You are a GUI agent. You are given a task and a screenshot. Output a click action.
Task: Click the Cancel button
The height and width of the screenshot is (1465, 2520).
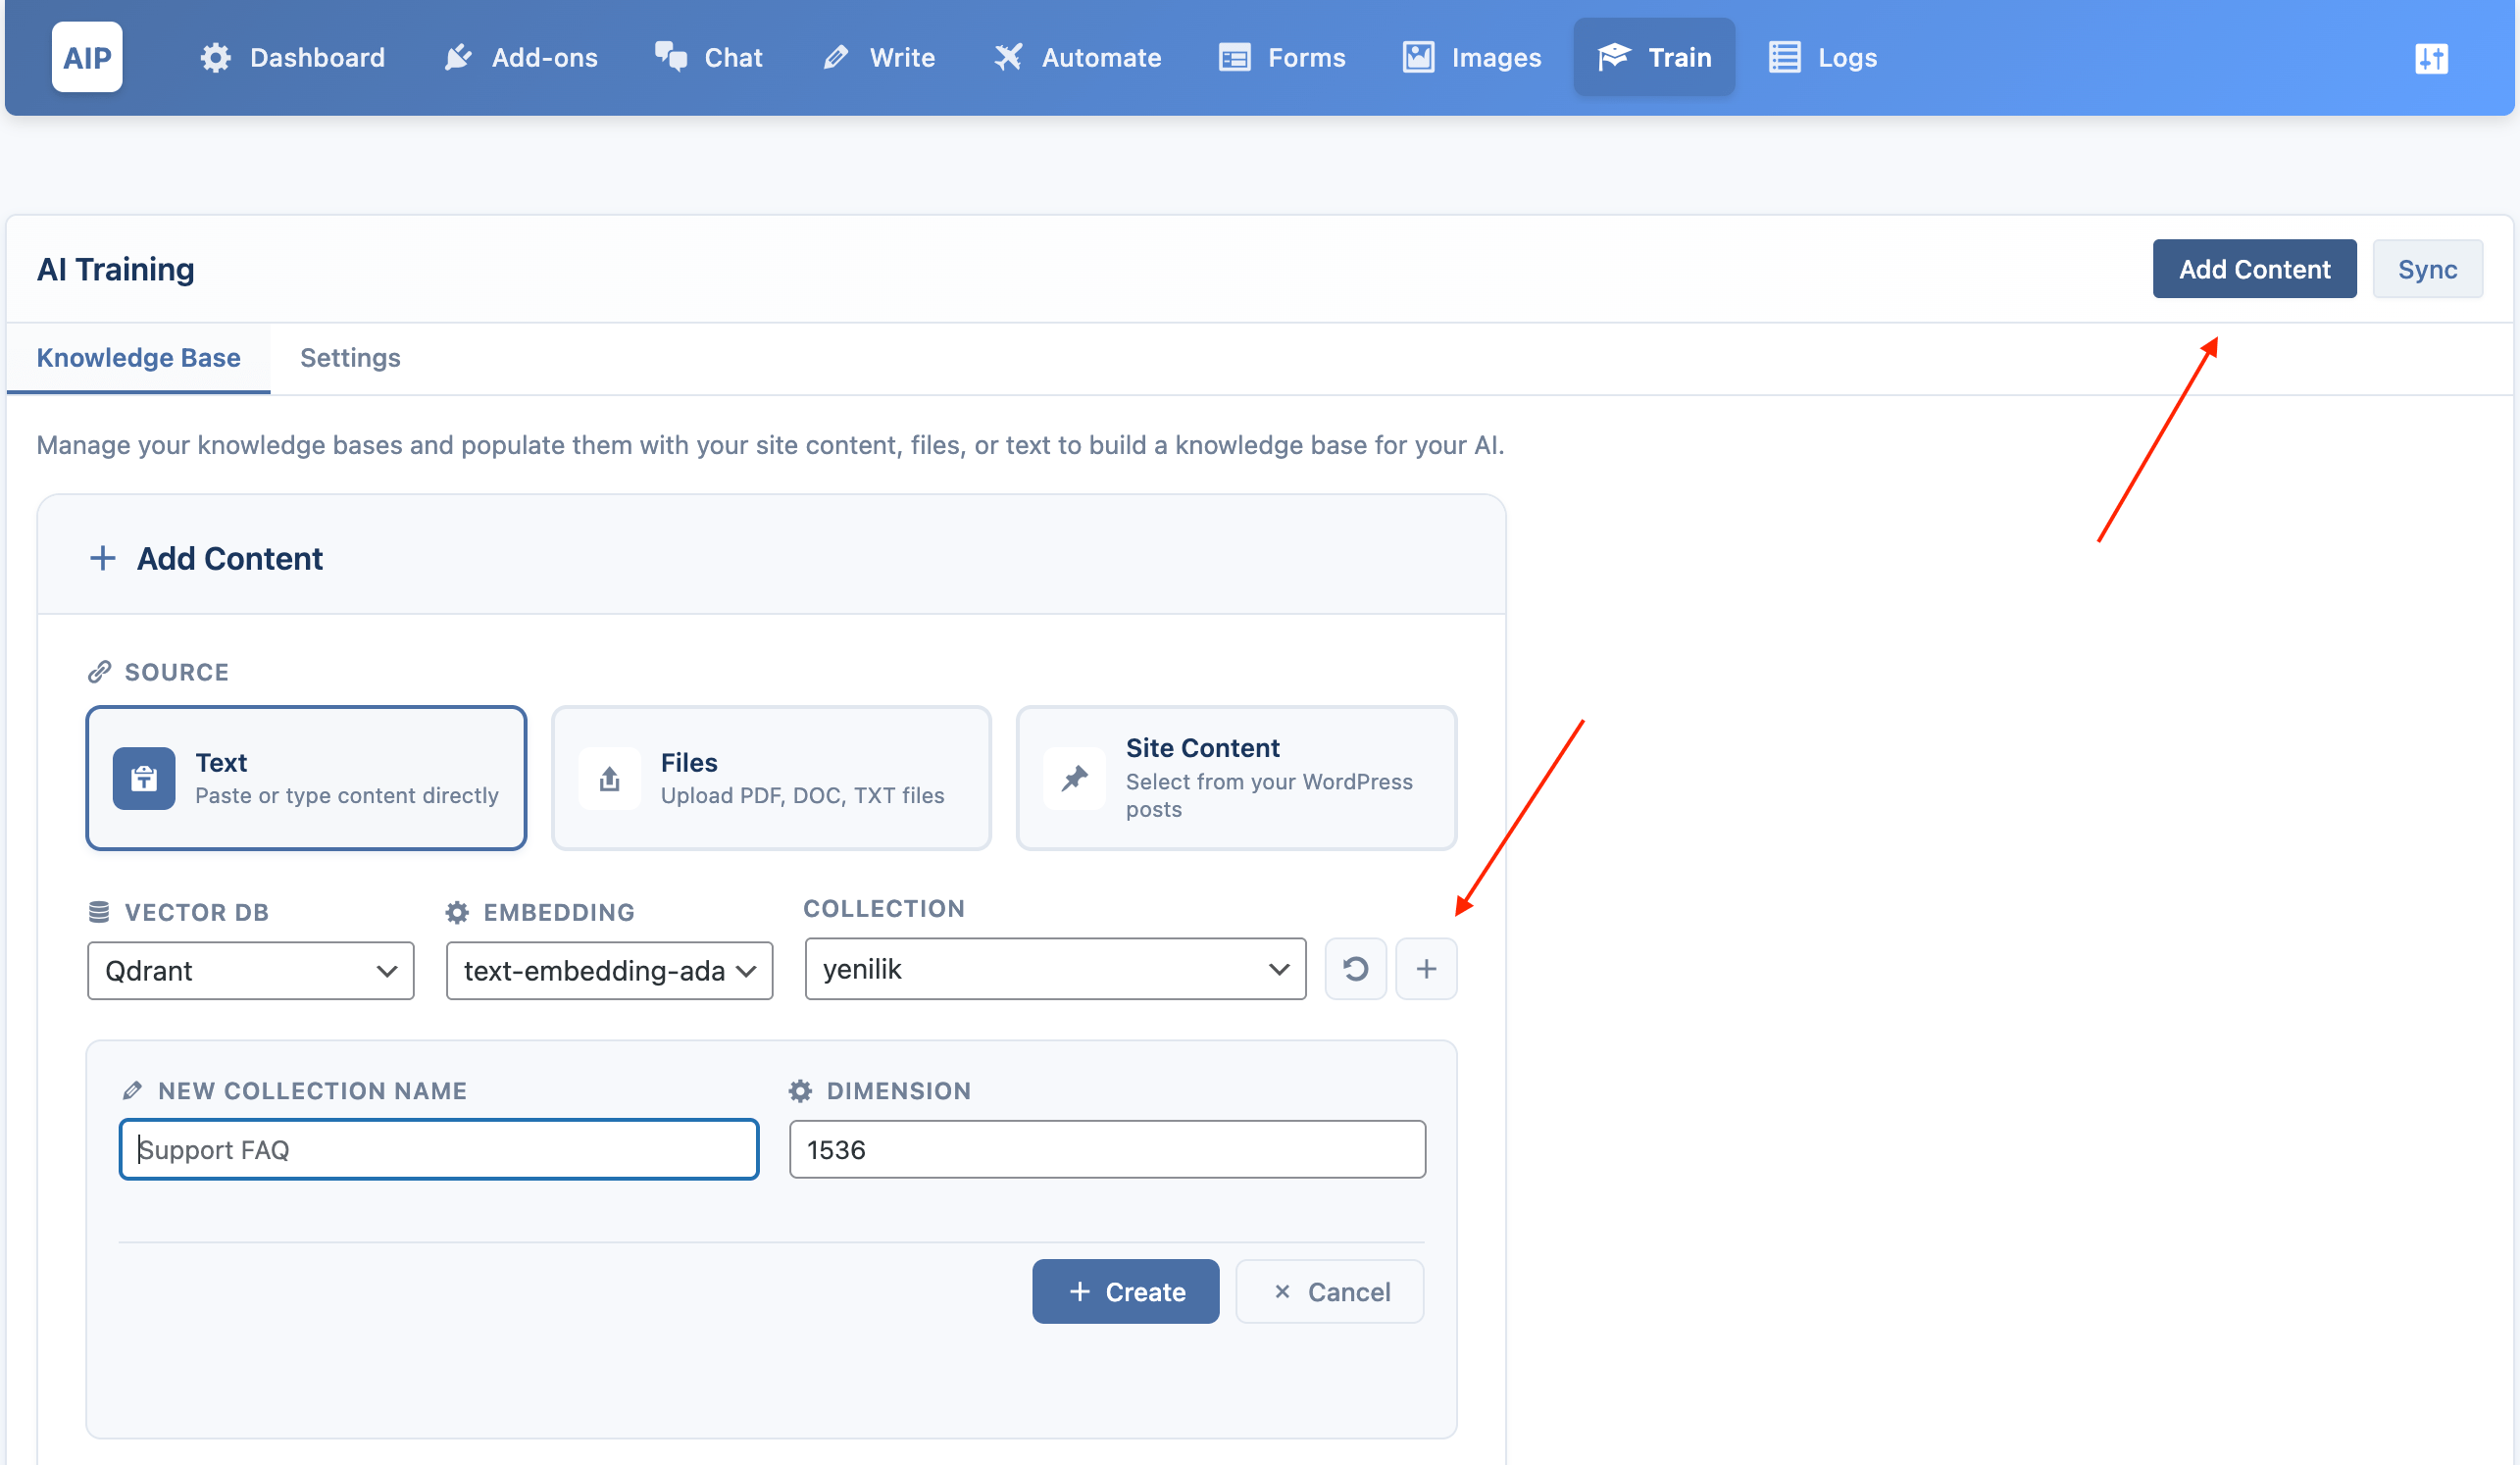coord(1329,1291)
